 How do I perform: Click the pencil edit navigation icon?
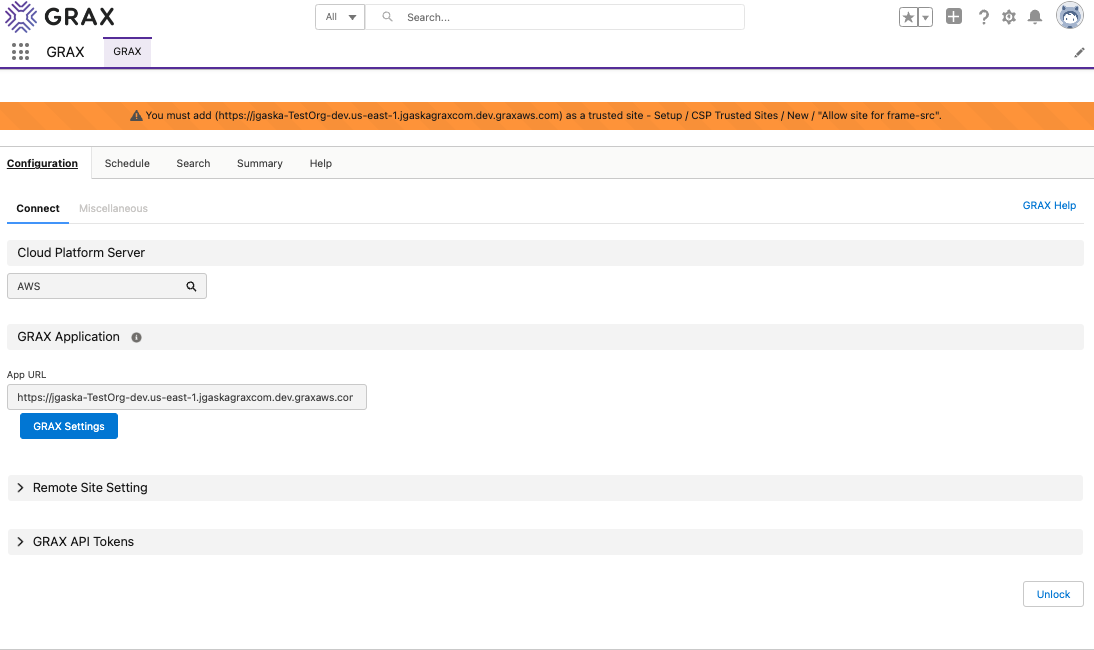(1079, 52)
